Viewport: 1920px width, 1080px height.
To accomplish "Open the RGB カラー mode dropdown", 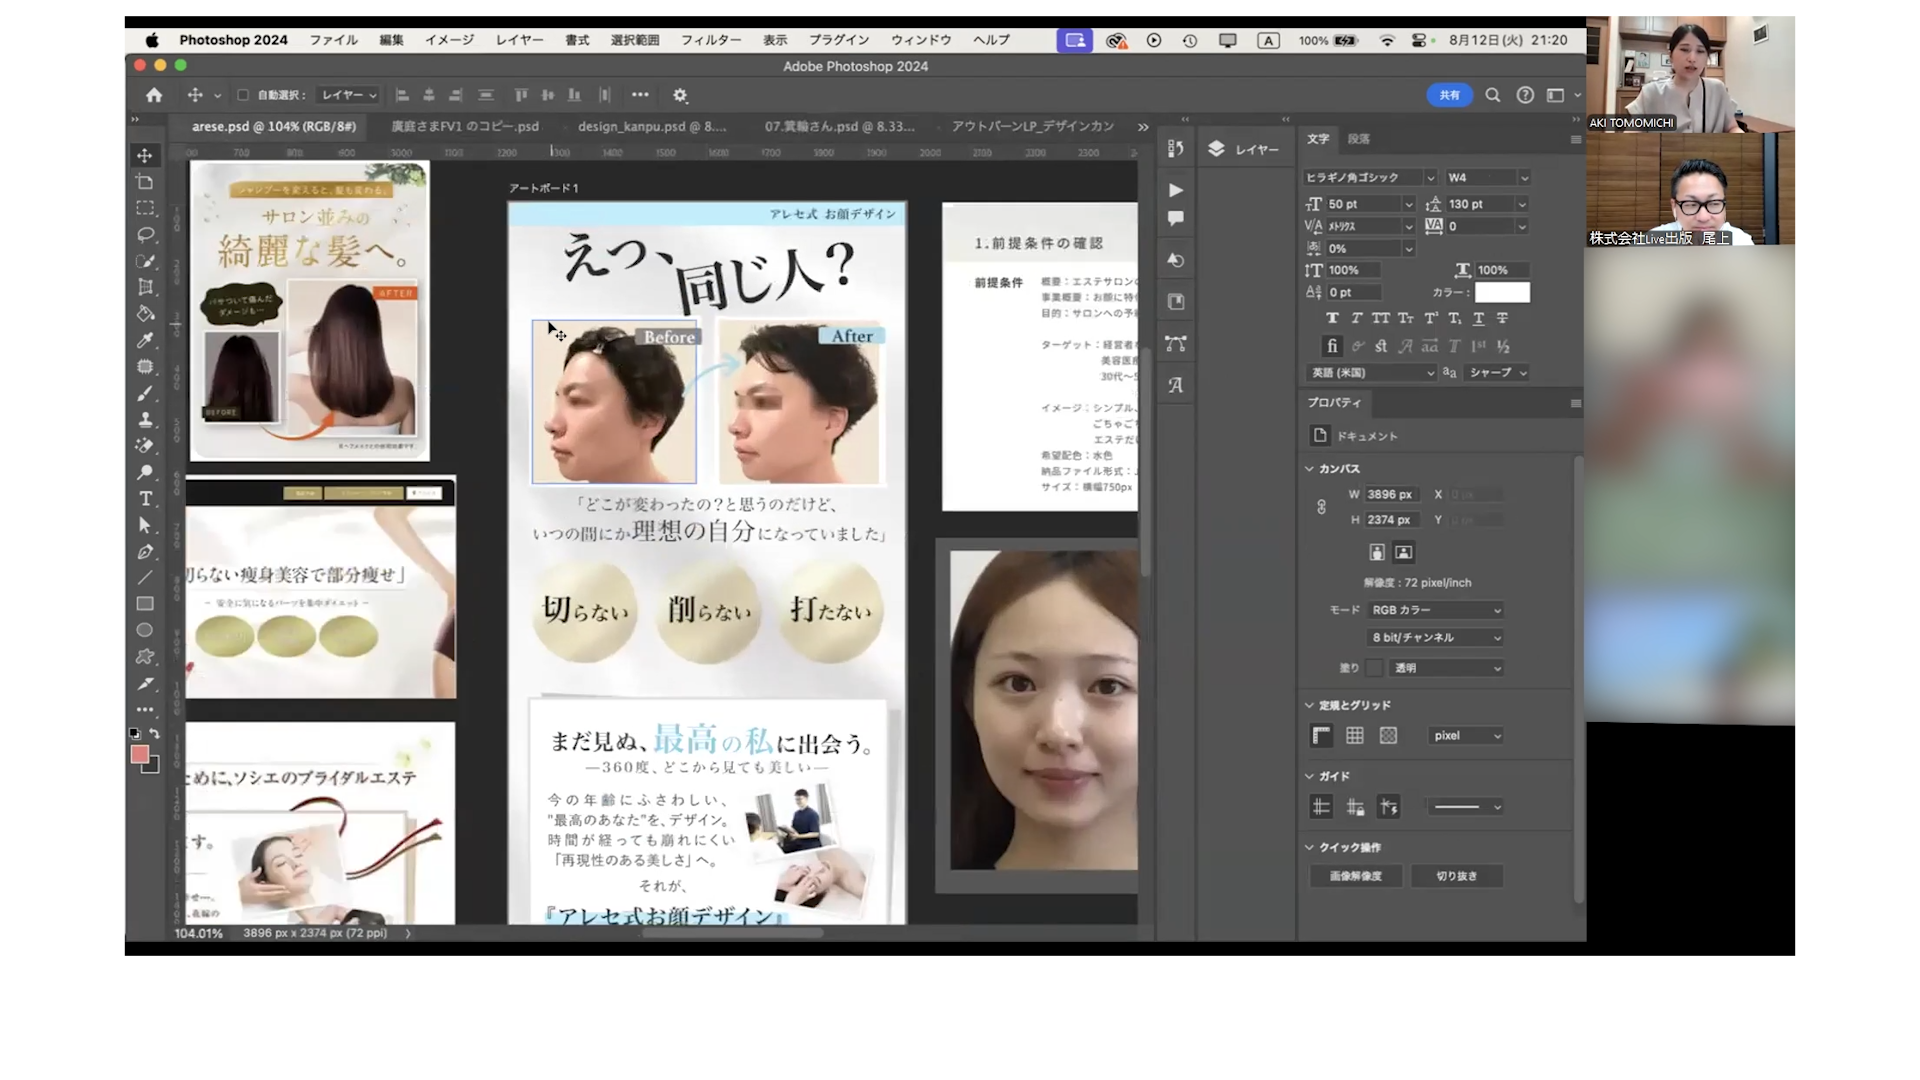I will [x=1435, y=610].
